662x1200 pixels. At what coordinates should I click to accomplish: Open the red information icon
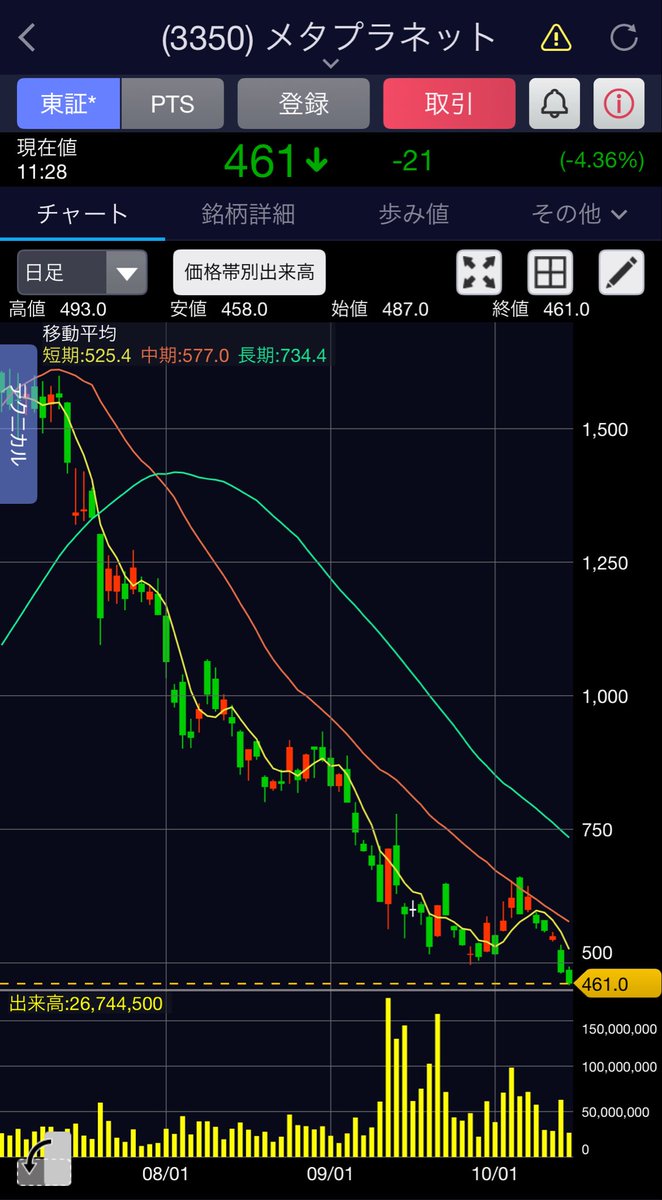[619, 104]
